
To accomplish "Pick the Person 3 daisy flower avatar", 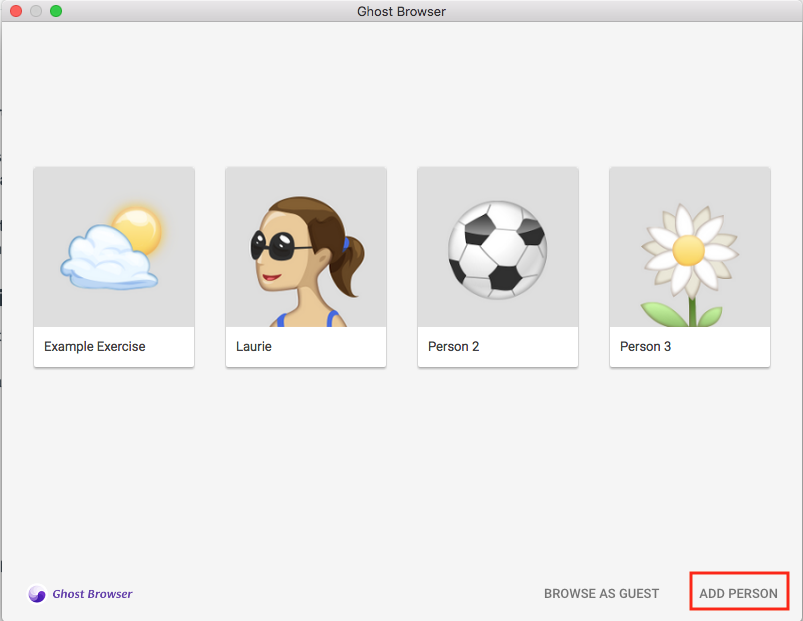I will point(690,247).
